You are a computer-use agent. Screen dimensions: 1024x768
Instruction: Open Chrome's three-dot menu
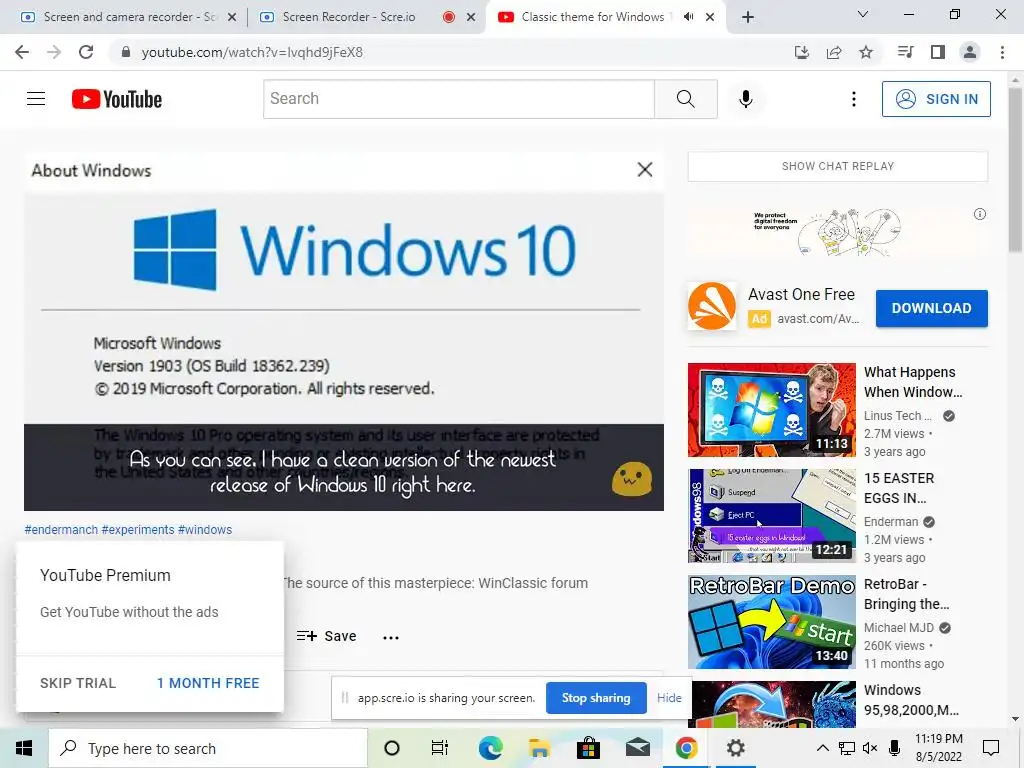(1002, 52)
